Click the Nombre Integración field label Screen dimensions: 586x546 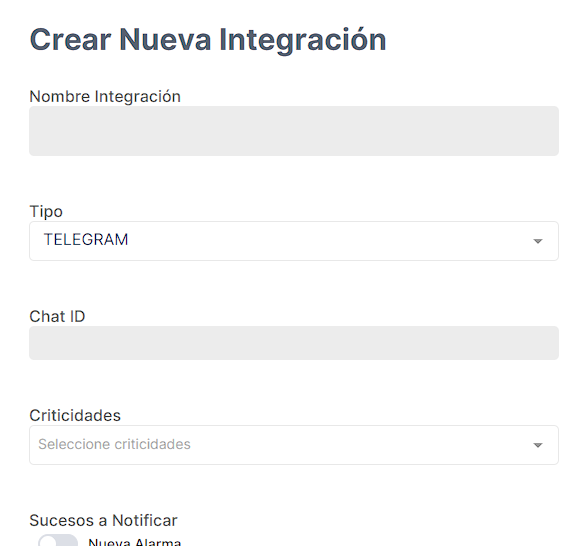coord(105,96)
